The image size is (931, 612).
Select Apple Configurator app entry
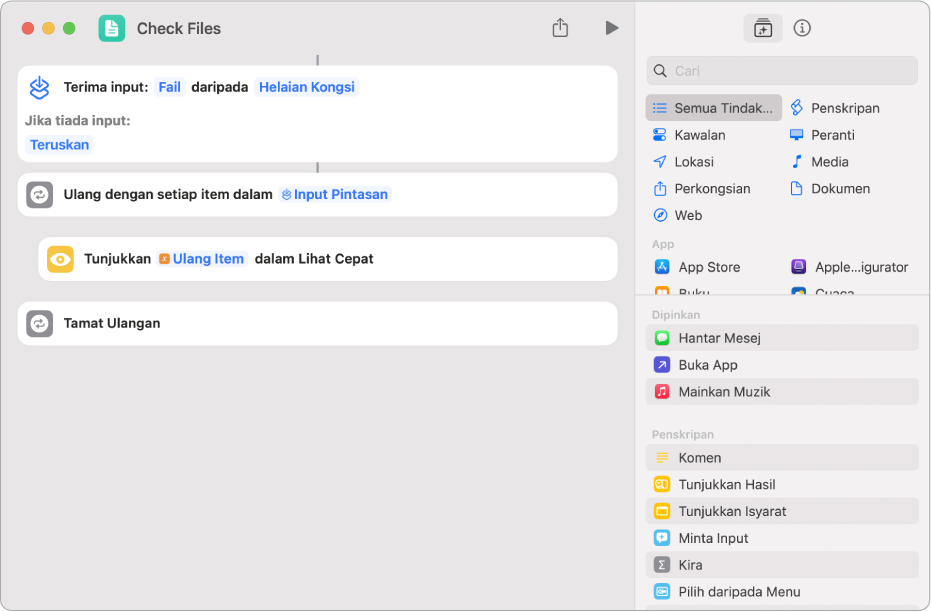850,267
